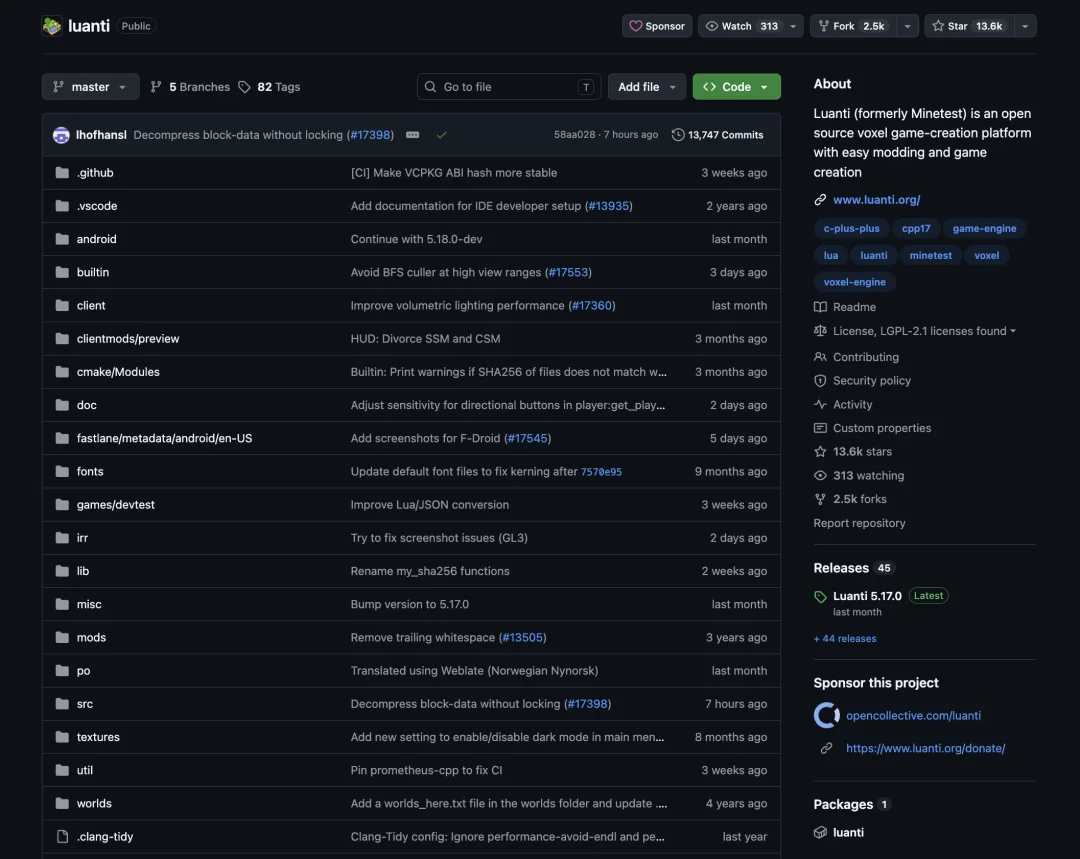The image size is (1080, 859).
Task: Click the util folder icon
Action: pyautogui.click(x=62, y=770)
